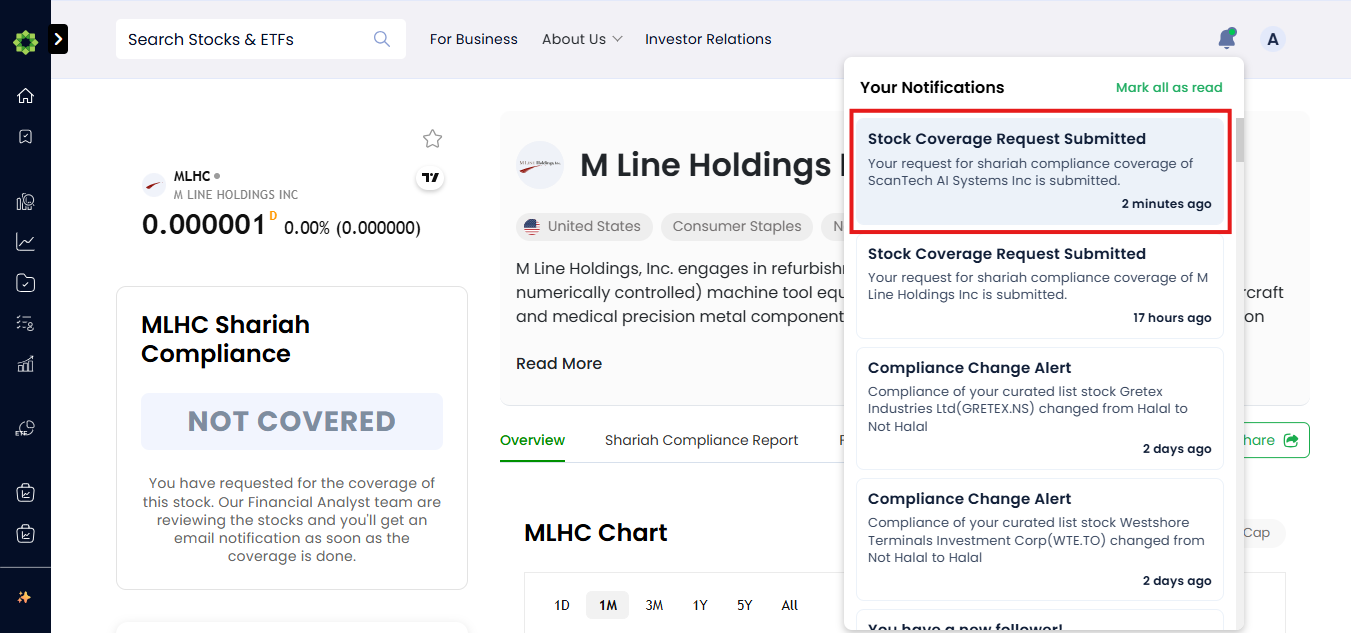Select the 1D chart range
Viewport: 1351px width, 633px height.
point(562,605)
